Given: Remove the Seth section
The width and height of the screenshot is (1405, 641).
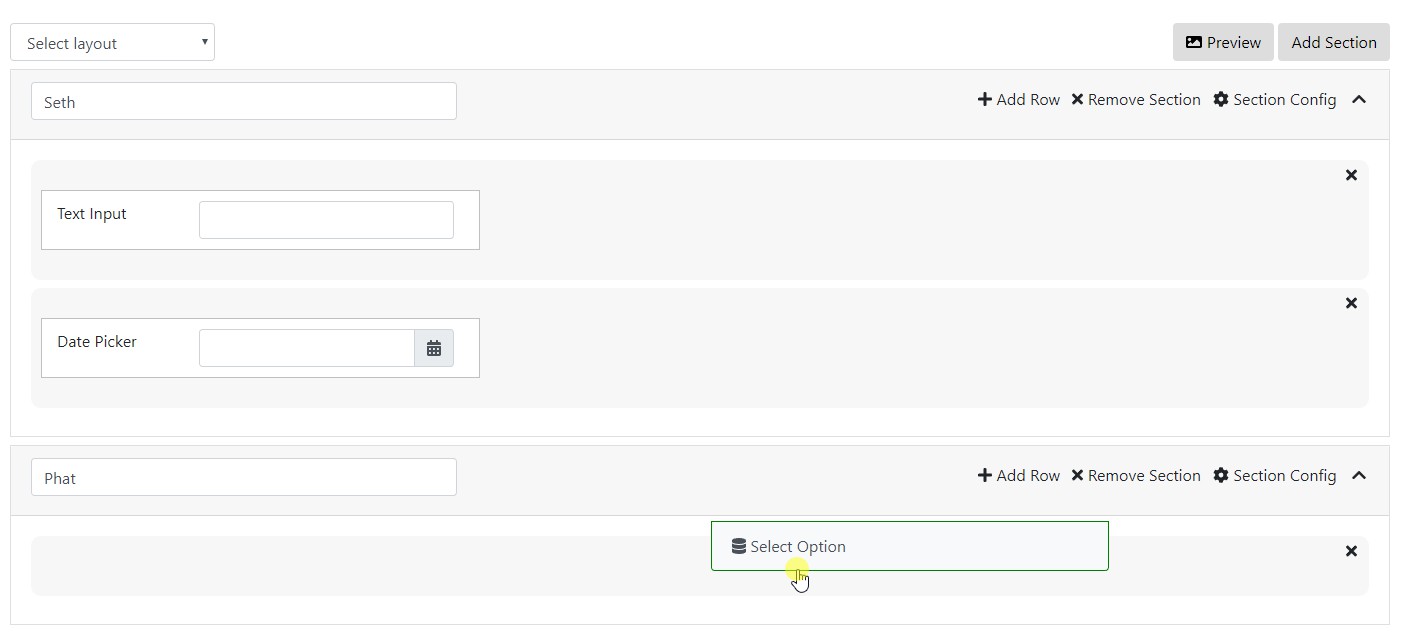Looking at the screenshot, I should point(1136,100).
